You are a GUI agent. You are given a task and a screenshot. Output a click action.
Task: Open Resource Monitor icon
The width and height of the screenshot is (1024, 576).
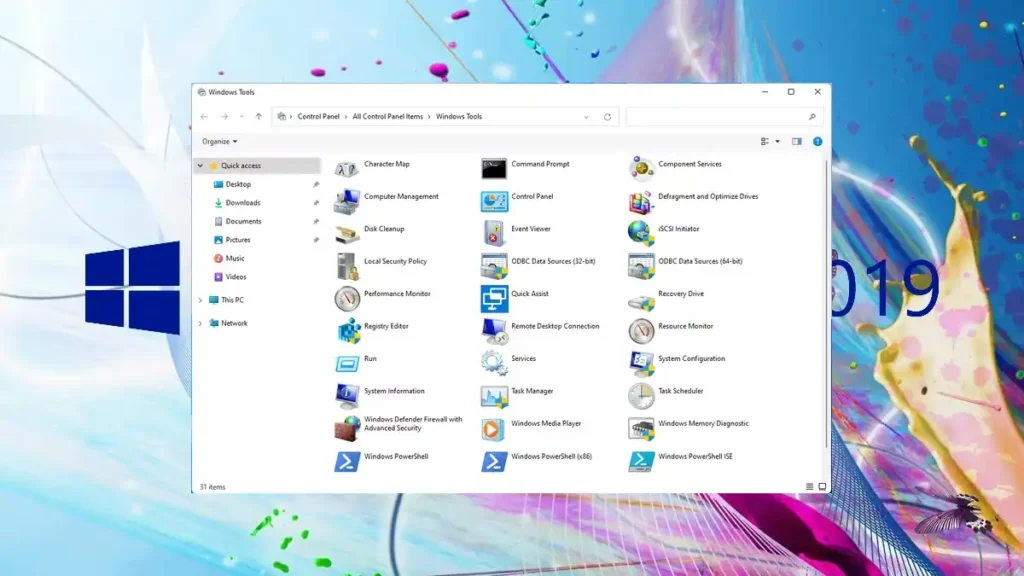click(x=641, y=331)
